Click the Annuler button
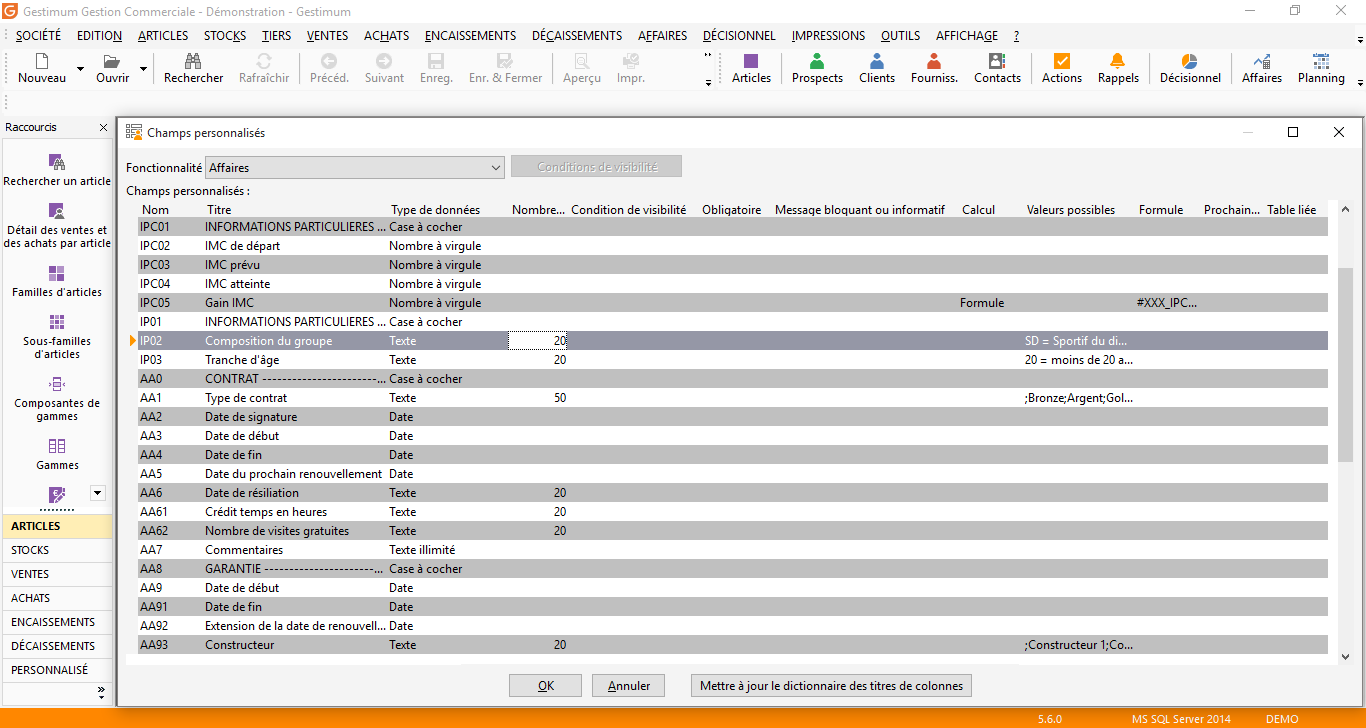The height and width of the screenshot is (728, 1366). [629, 686]
